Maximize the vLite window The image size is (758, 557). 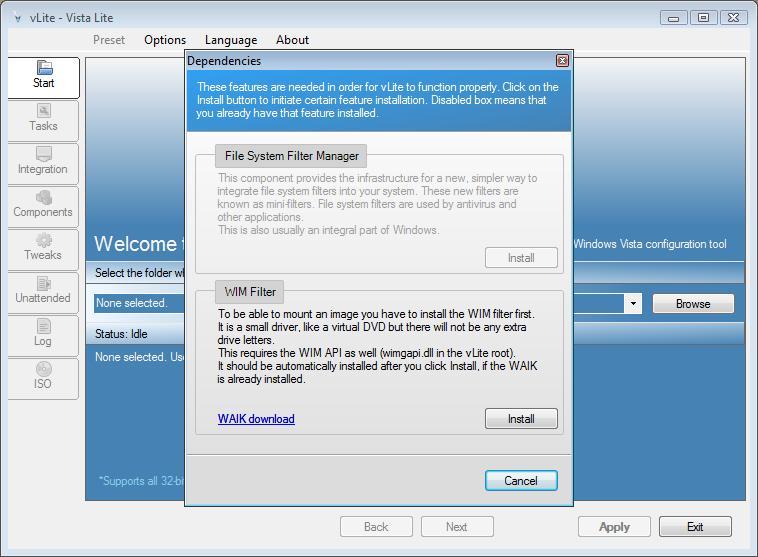tap(703, 18)
